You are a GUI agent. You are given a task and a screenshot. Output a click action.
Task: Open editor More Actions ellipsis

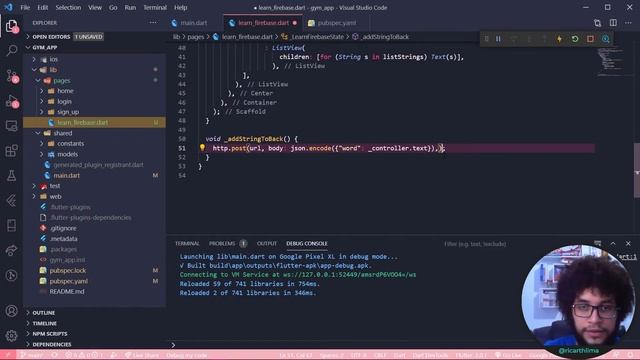pyautogui.click(x=628, y=23)
